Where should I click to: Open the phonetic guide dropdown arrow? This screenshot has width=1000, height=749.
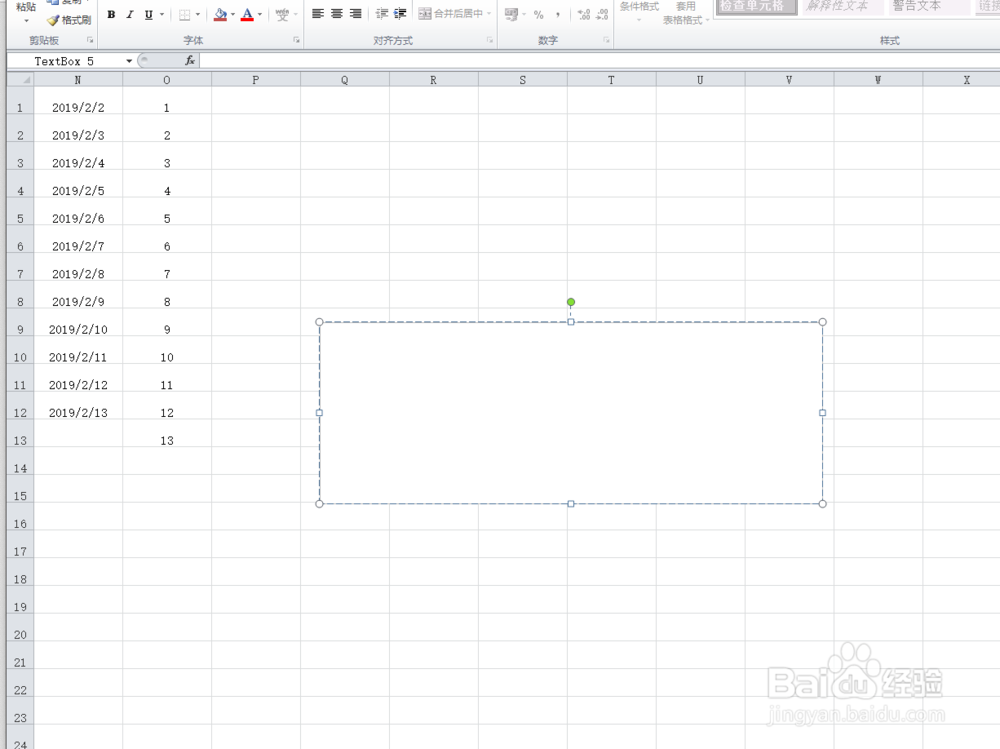pyautogui.click(x=295, y=15)
